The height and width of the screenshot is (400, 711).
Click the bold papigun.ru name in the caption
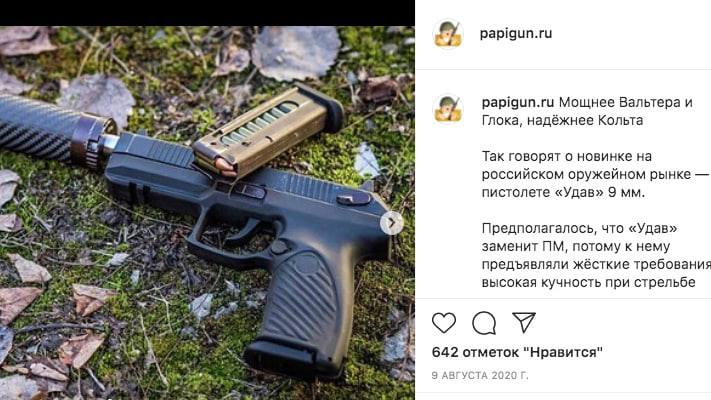point(518,102)
